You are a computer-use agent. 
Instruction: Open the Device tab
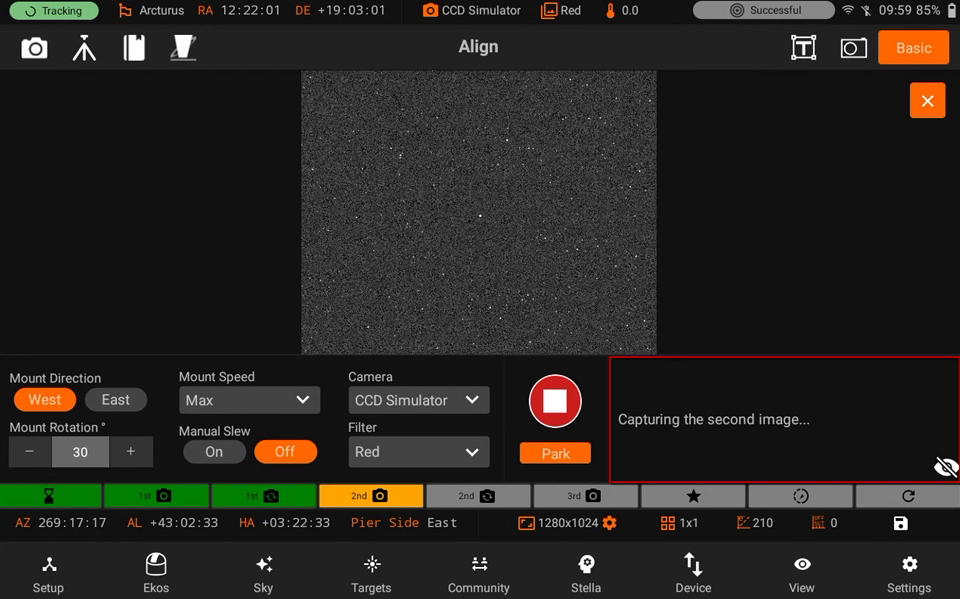(693, 574)
